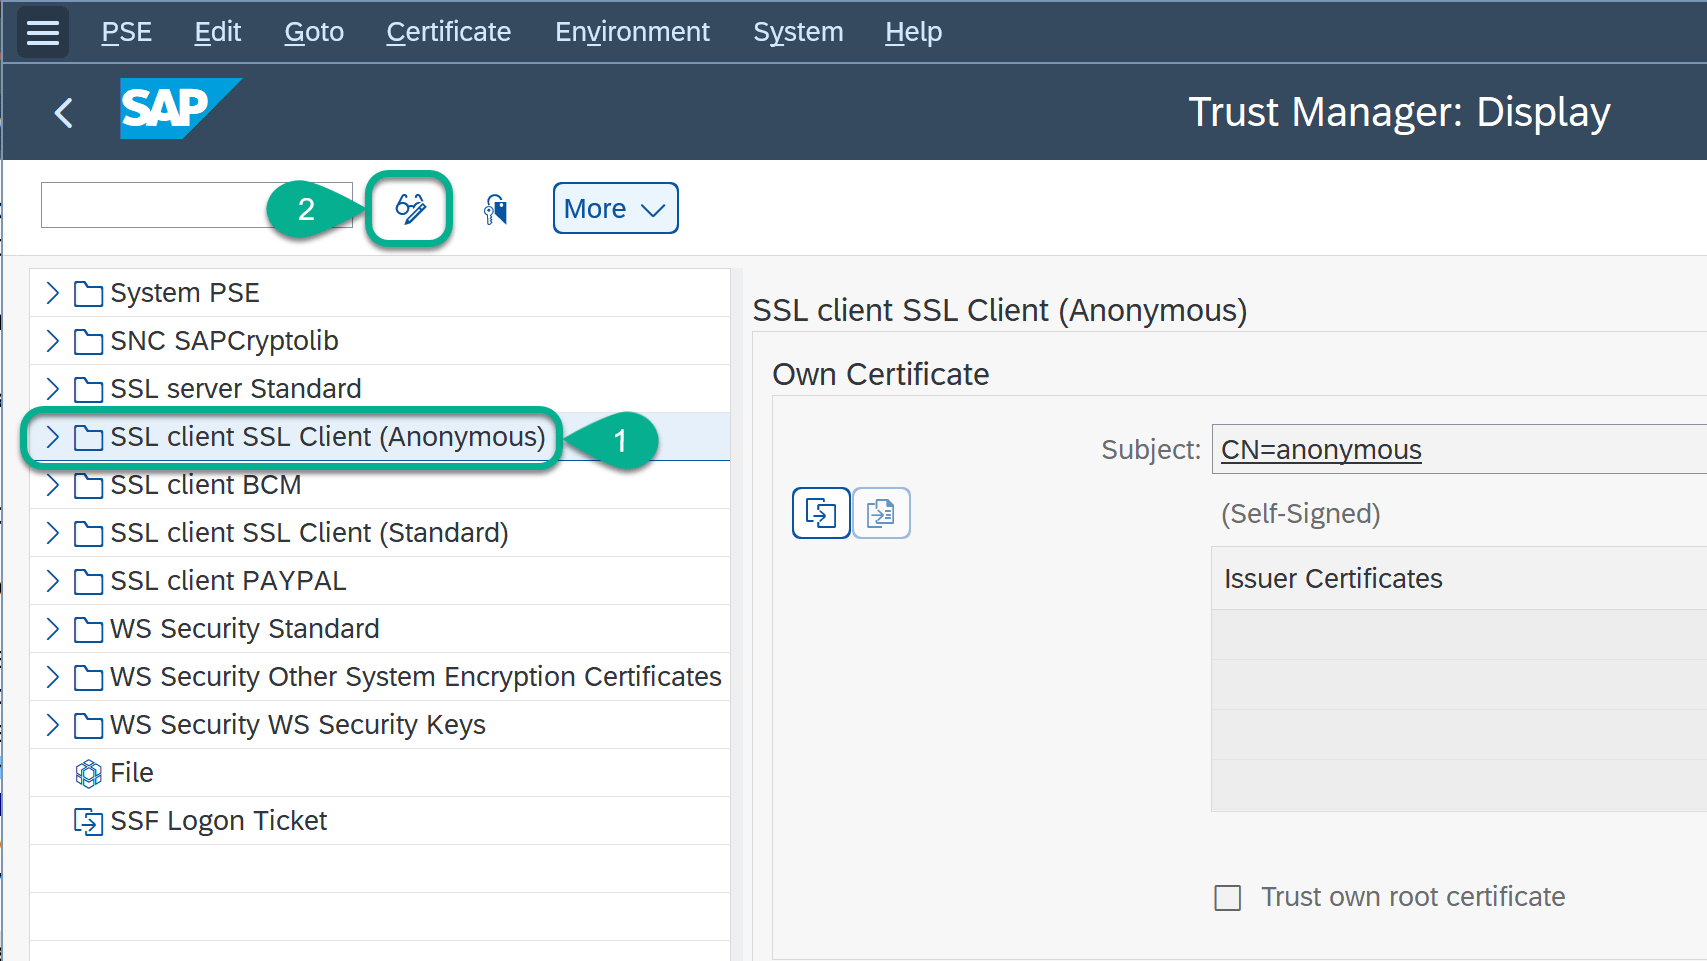The image size is (1707, 961).
Task: Select the File cube icon entry
Action: pos(89,773)
